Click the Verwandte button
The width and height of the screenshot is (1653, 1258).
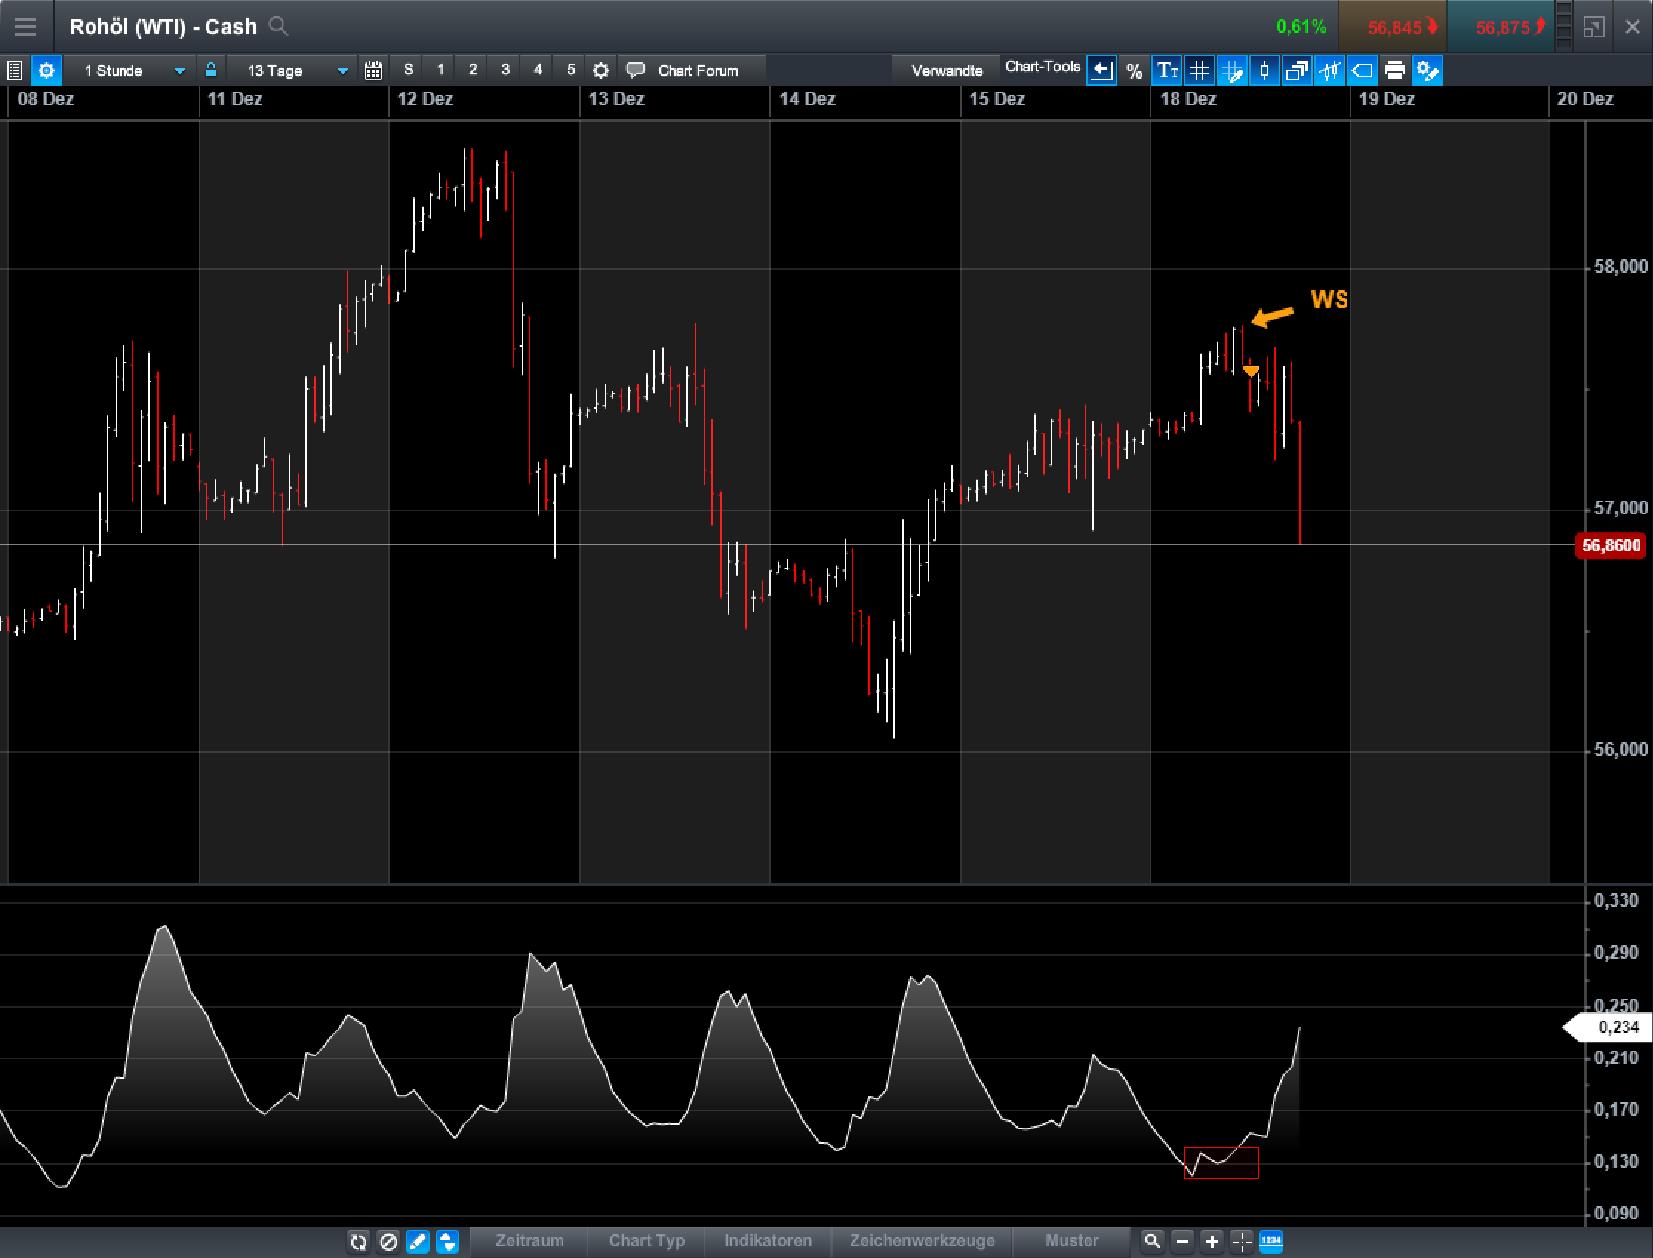(x=948, y=70)
